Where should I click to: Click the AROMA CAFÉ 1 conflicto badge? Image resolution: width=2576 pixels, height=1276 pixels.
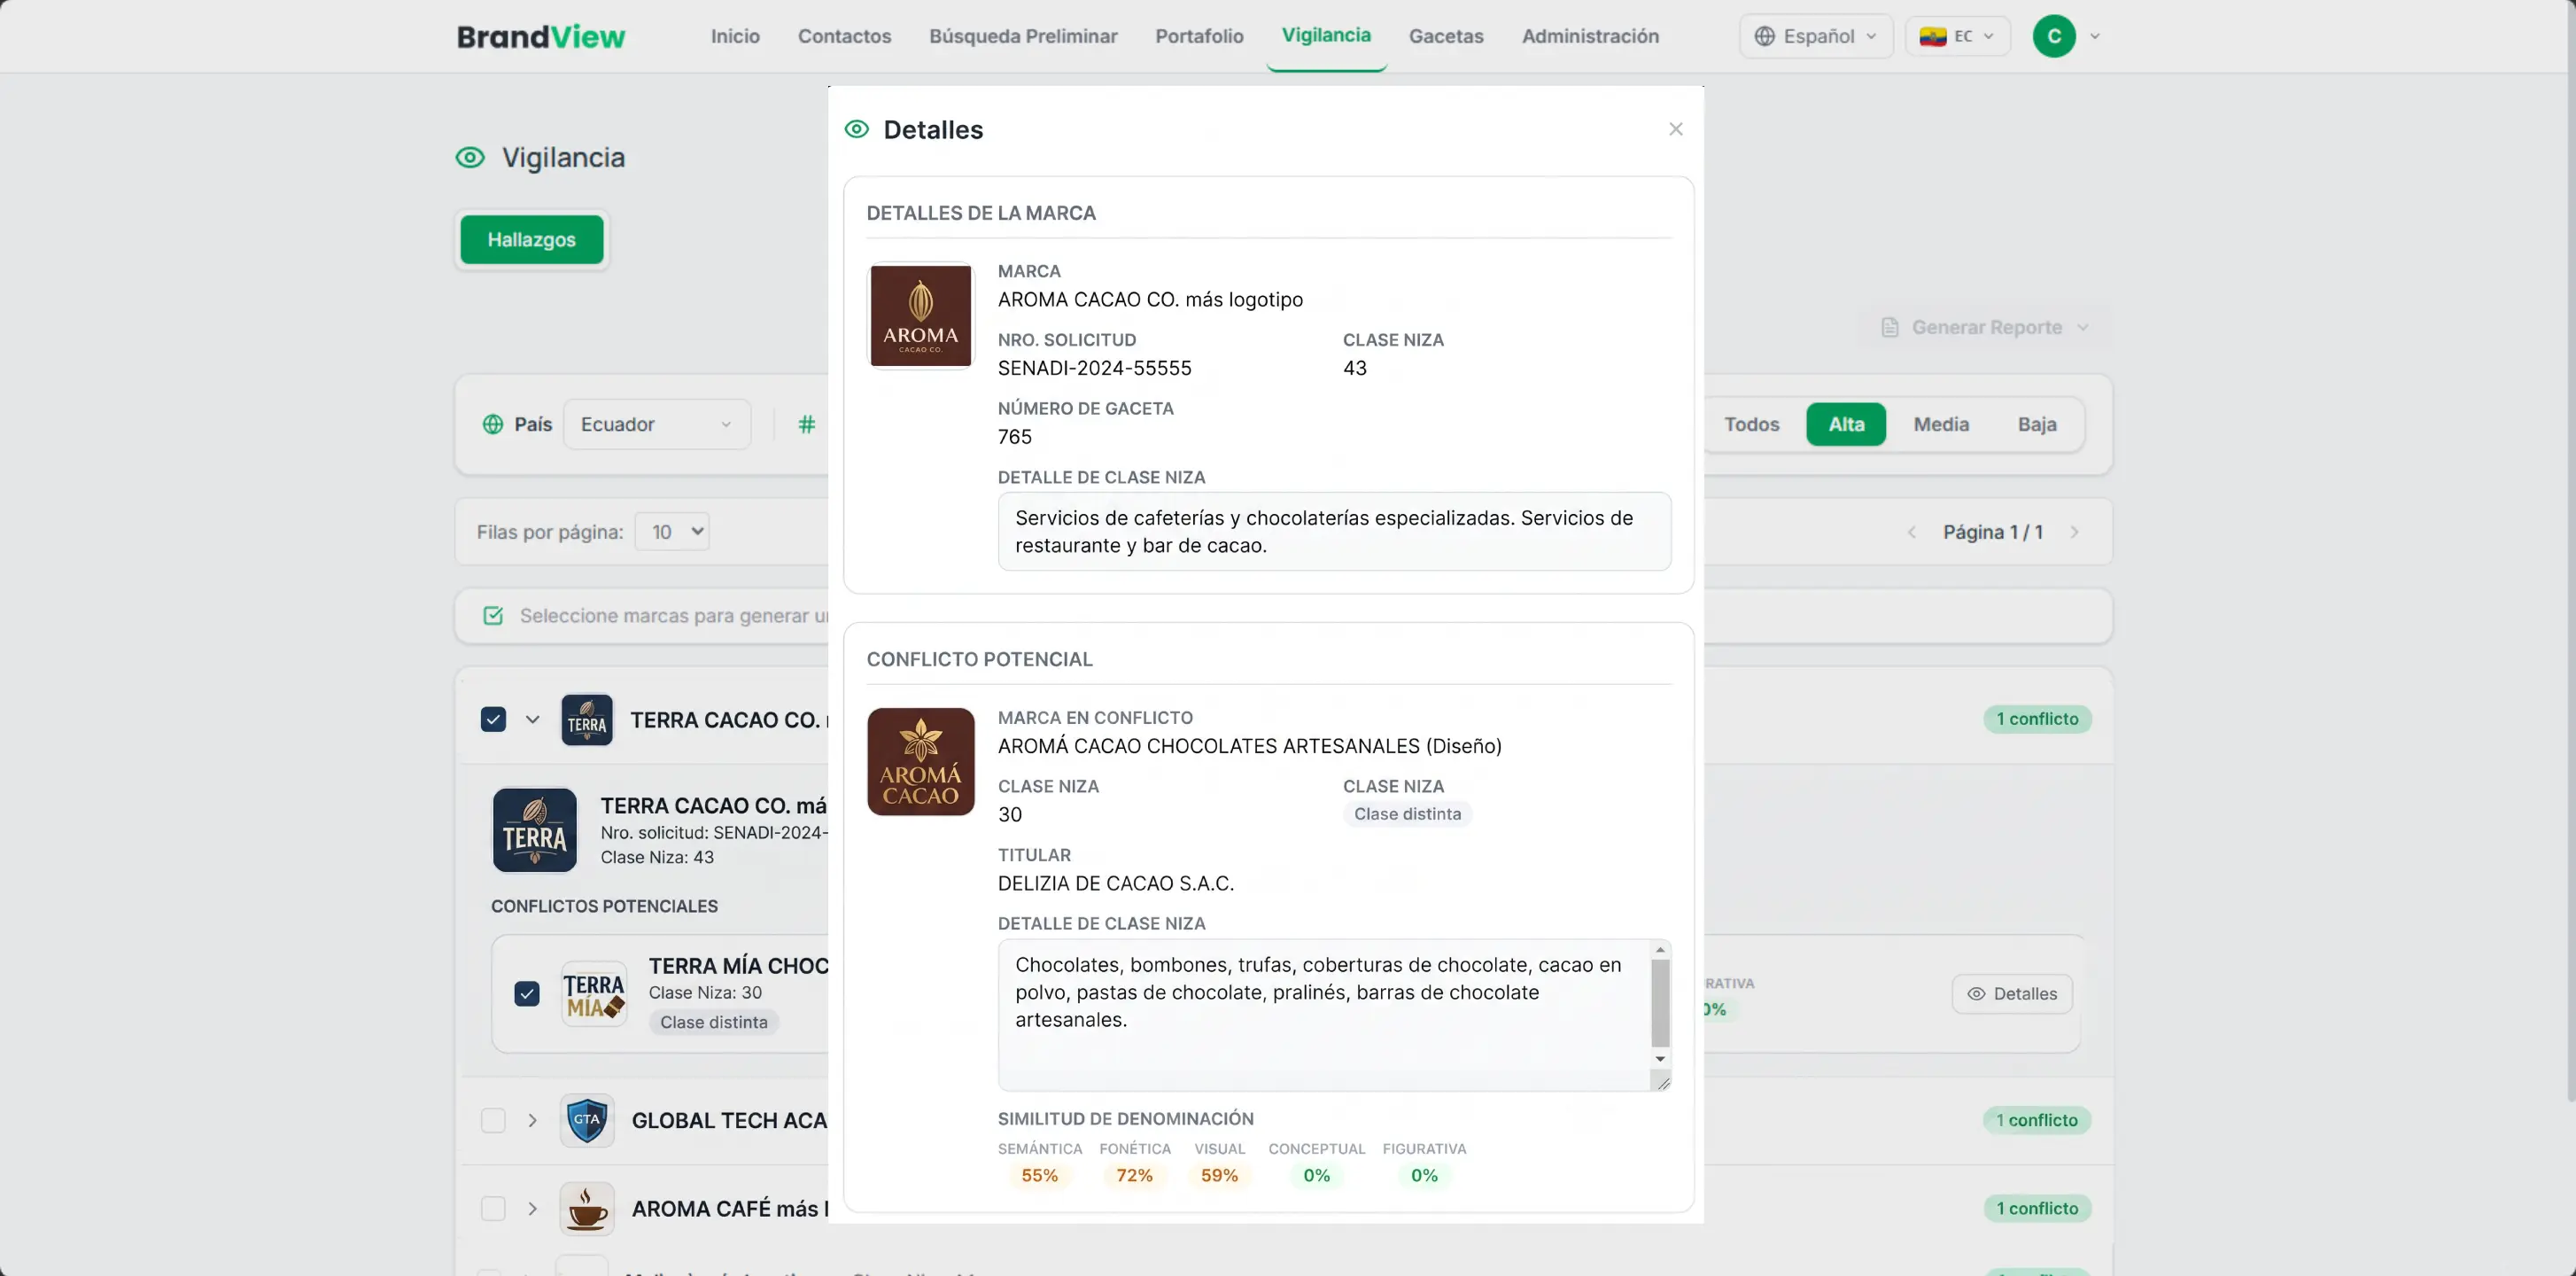click(2037, 1208)
